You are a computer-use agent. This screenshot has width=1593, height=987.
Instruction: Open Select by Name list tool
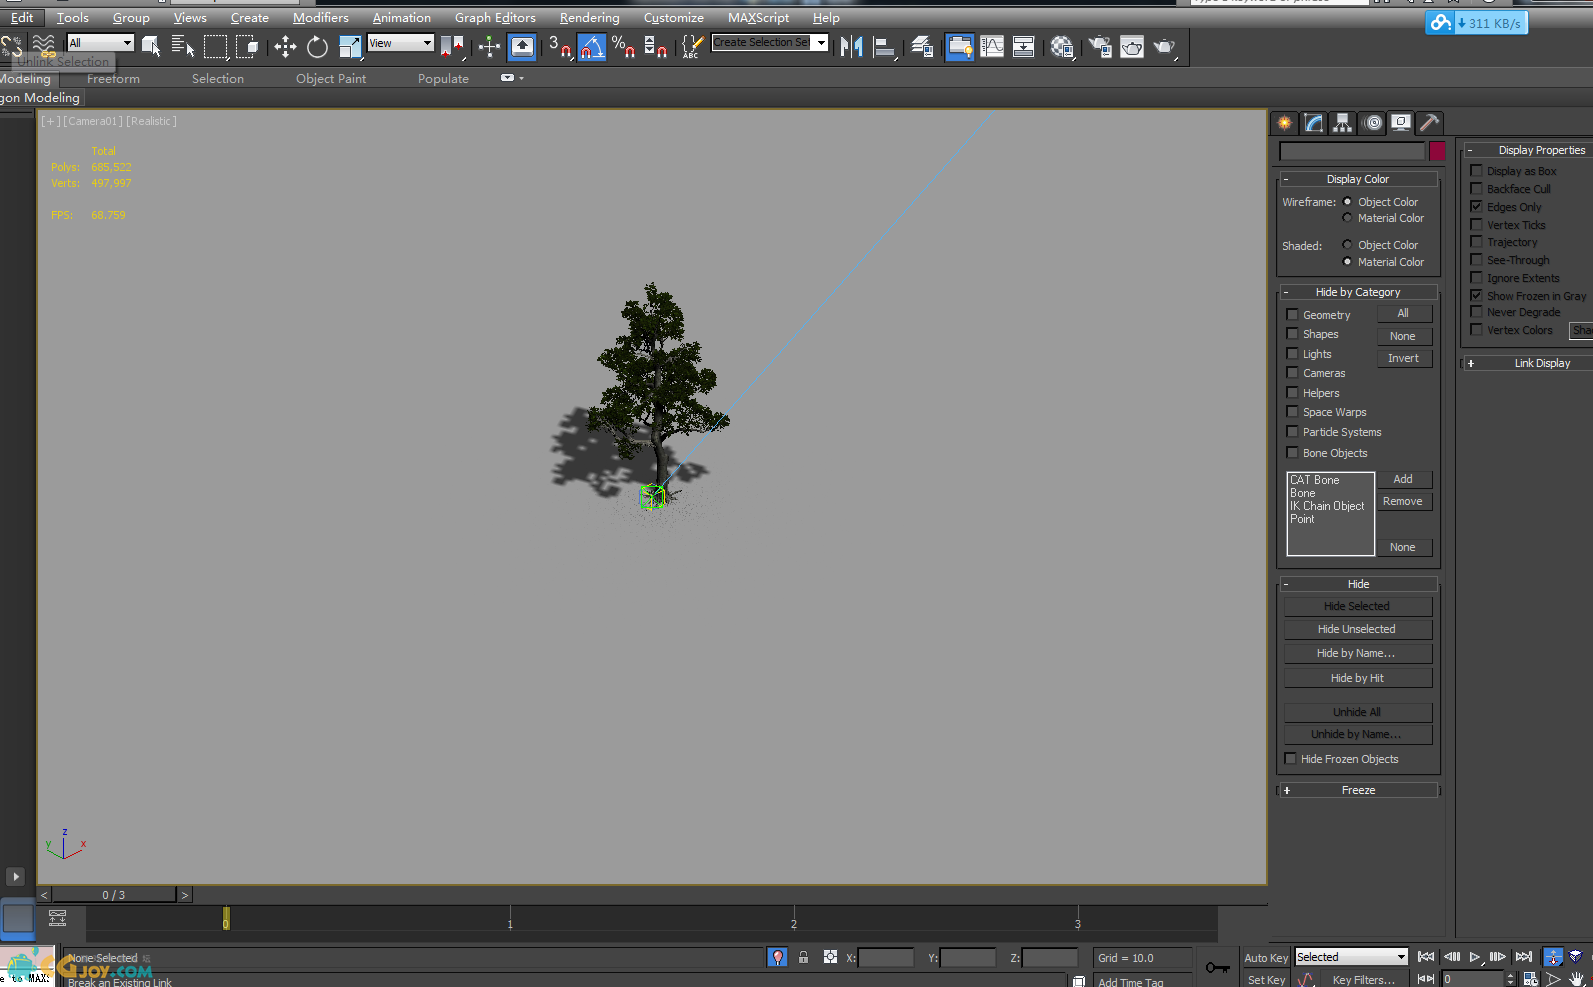[x=183, y=46]
